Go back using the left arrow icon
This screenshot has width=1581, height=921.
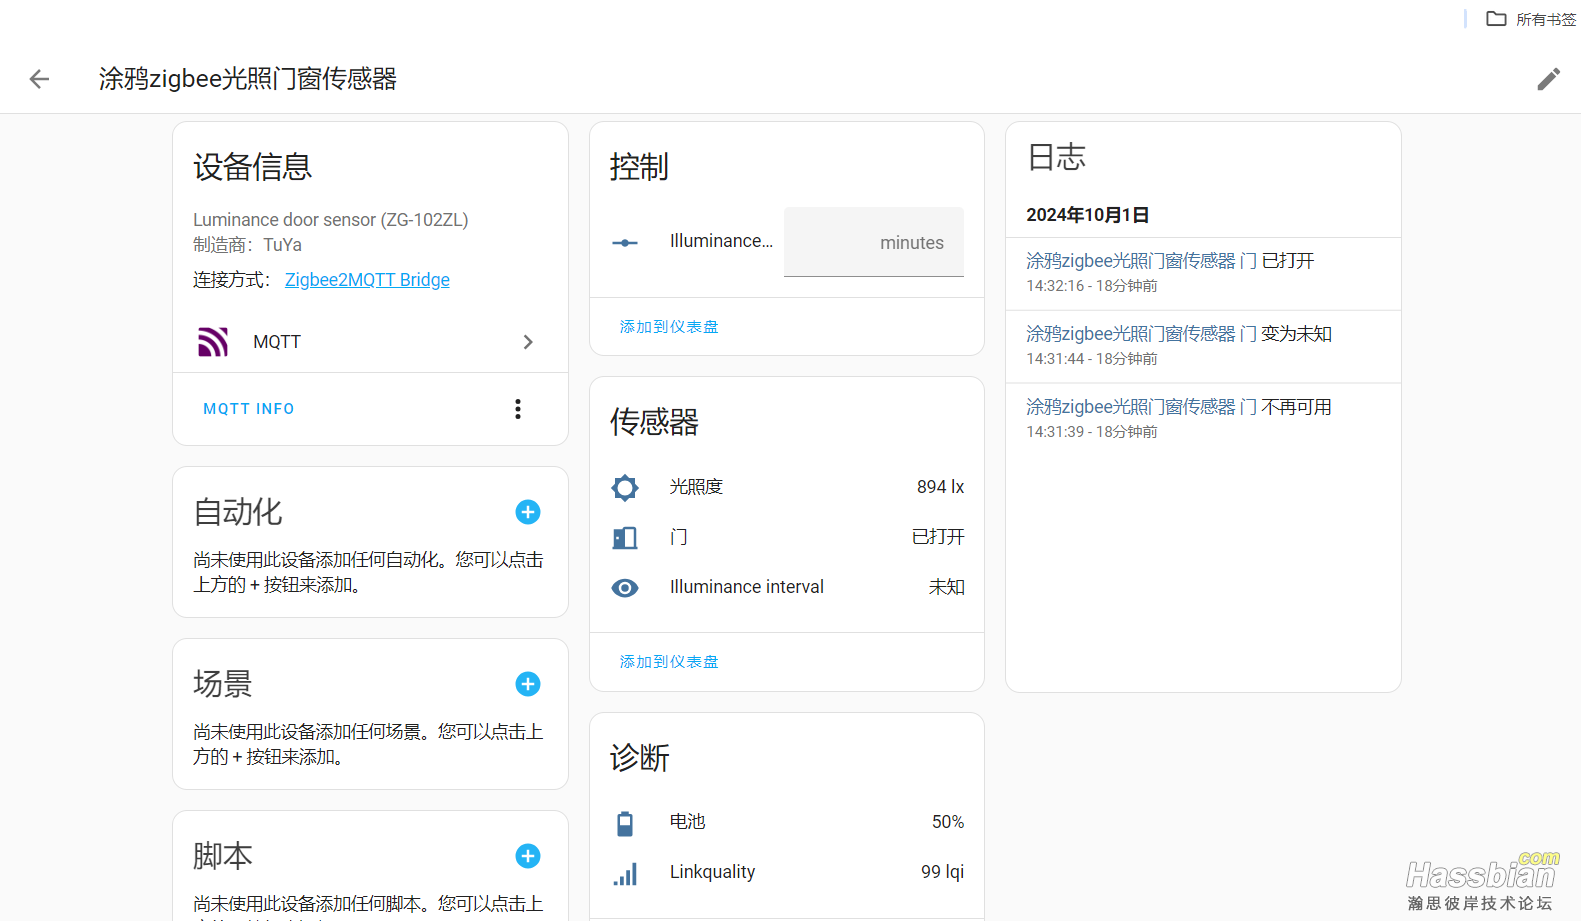click(39, 79)
